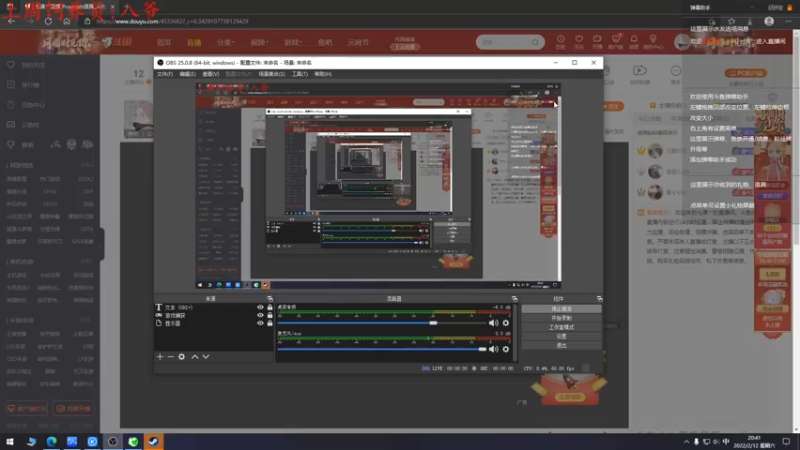Click the exit button in OBS controls

[x=561, y=345]
